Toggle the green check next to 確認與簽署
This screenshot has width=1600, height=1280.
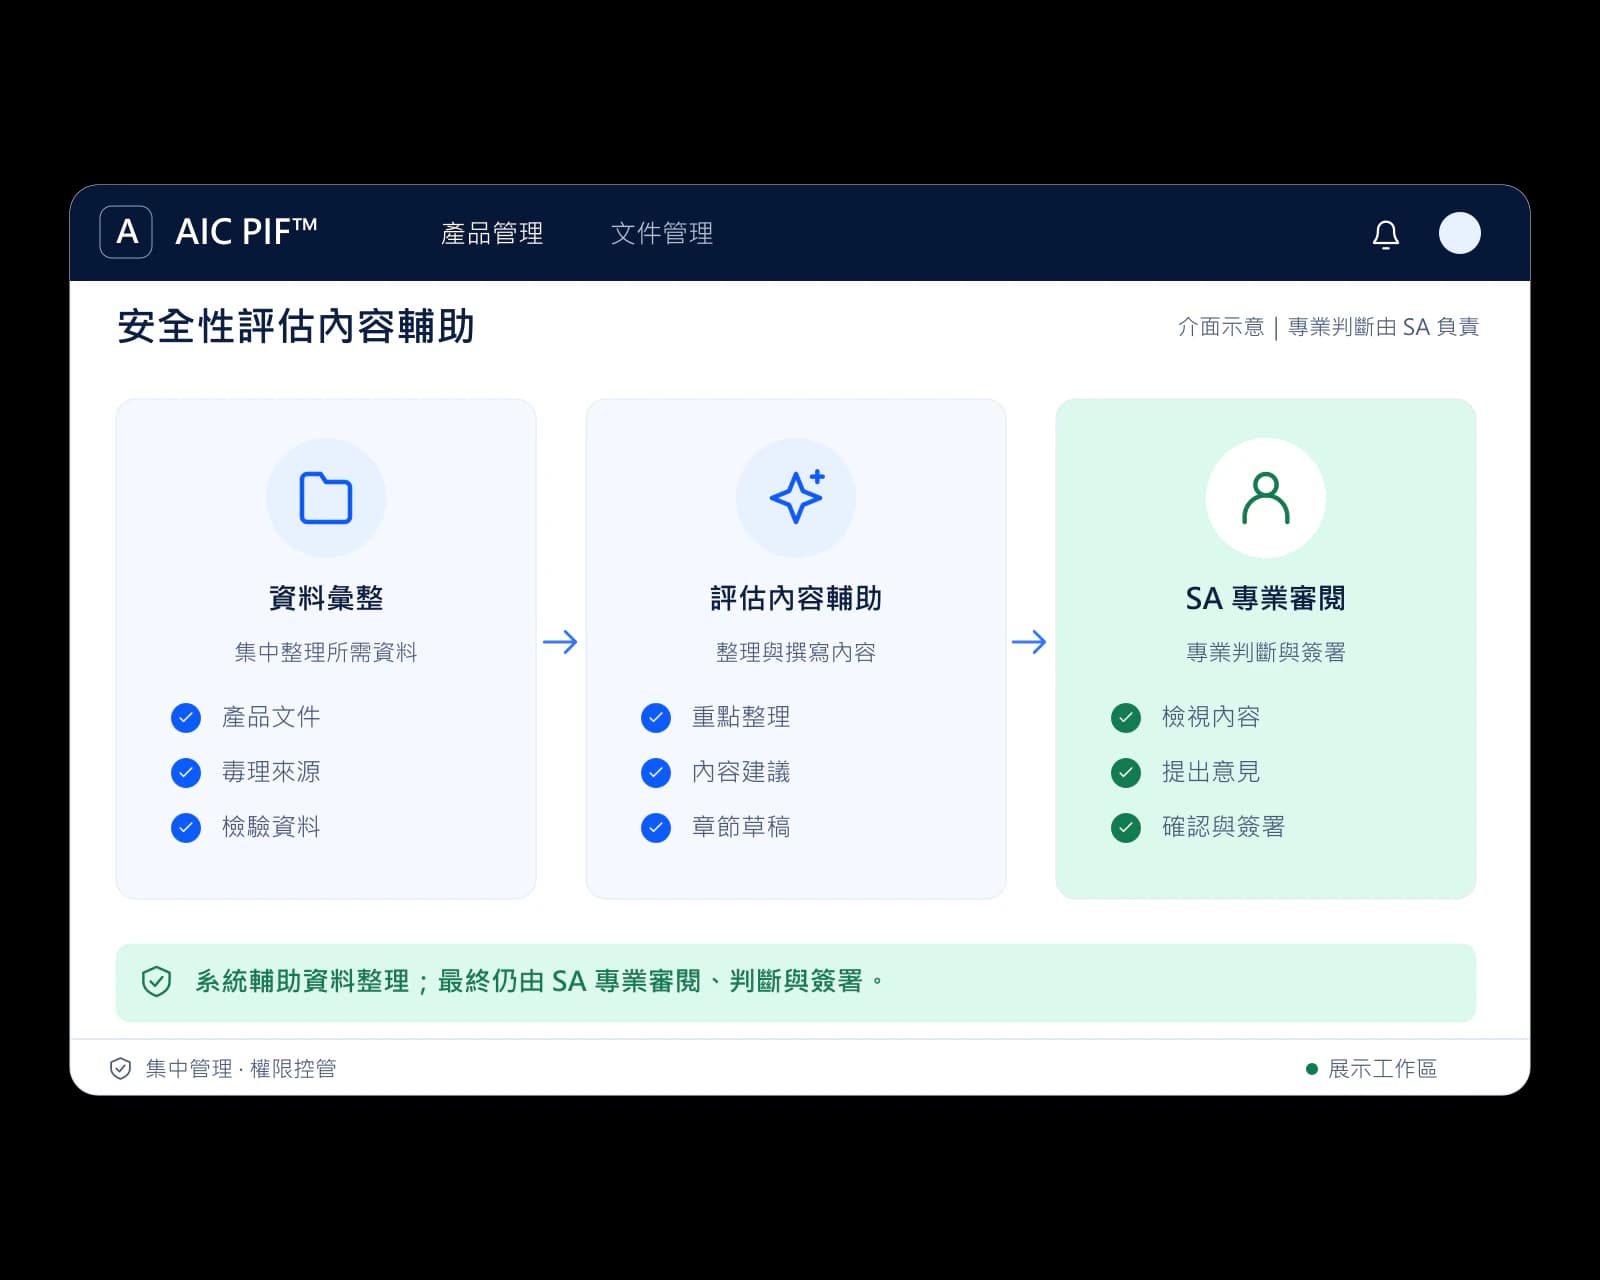point(1126,828)
